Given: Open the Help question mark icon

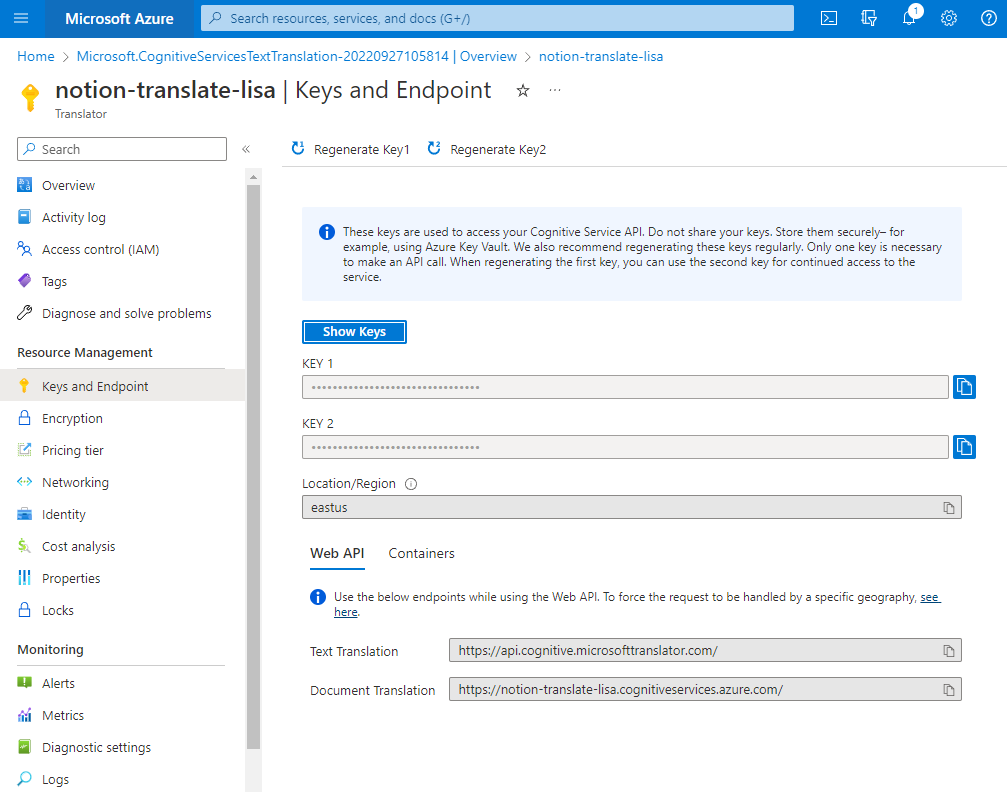Looking at the screenshot, I should (988, 18).
